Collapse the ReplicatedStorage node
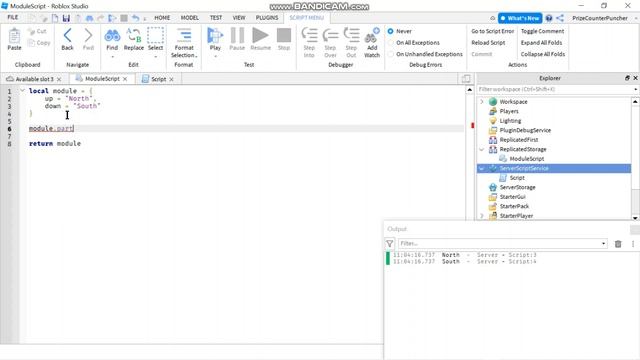Screen dimensions: 640x360 482,149
